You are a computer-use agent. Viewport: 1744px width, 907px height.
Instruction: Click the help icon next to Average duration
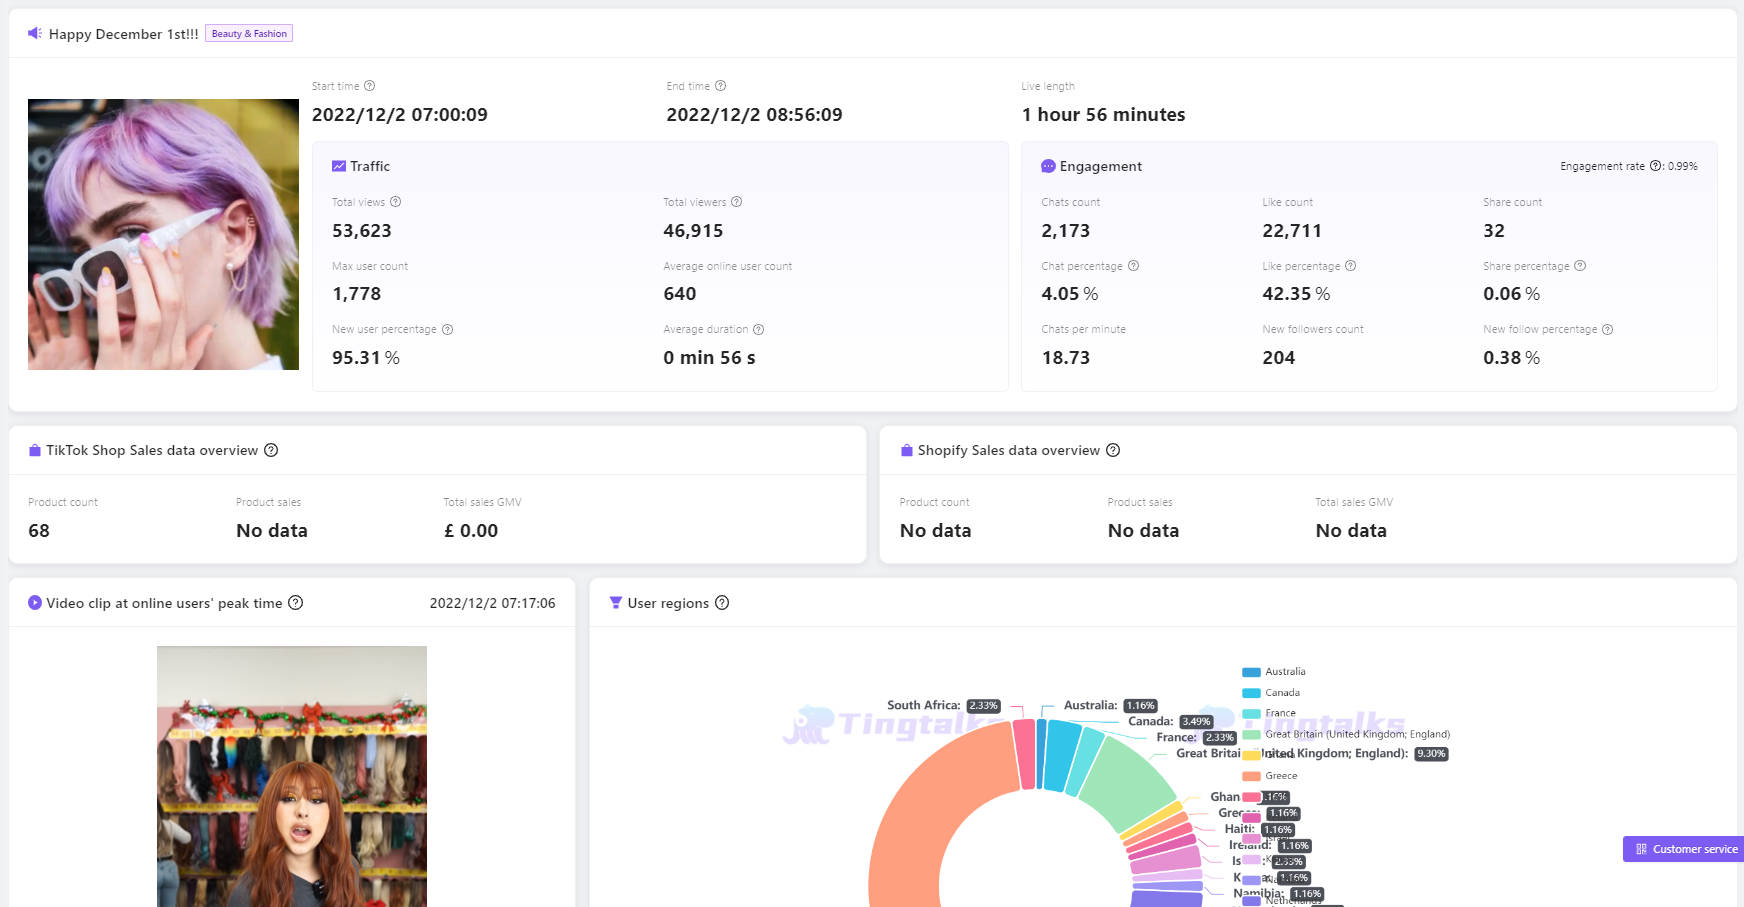(758, 329)
